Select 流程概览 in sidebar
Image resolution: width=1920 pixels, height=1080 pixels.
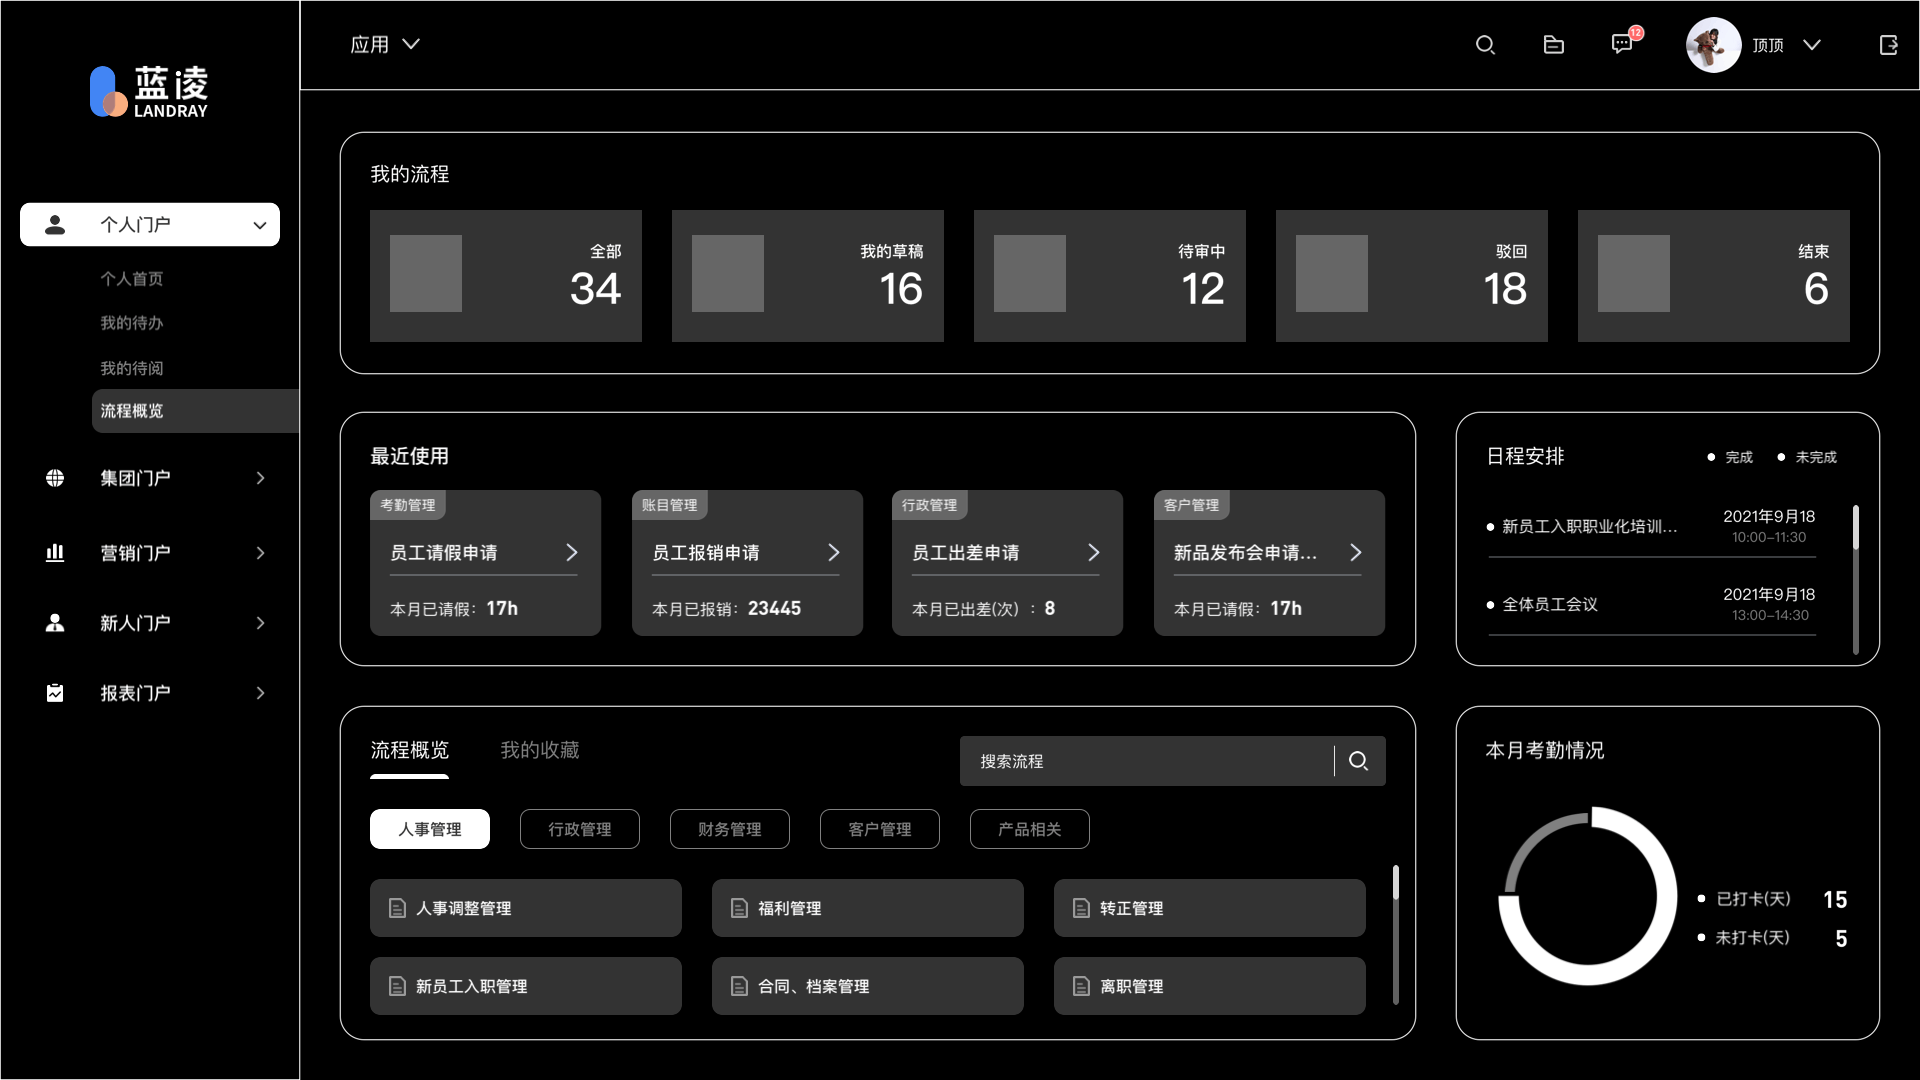coord(196,411)
